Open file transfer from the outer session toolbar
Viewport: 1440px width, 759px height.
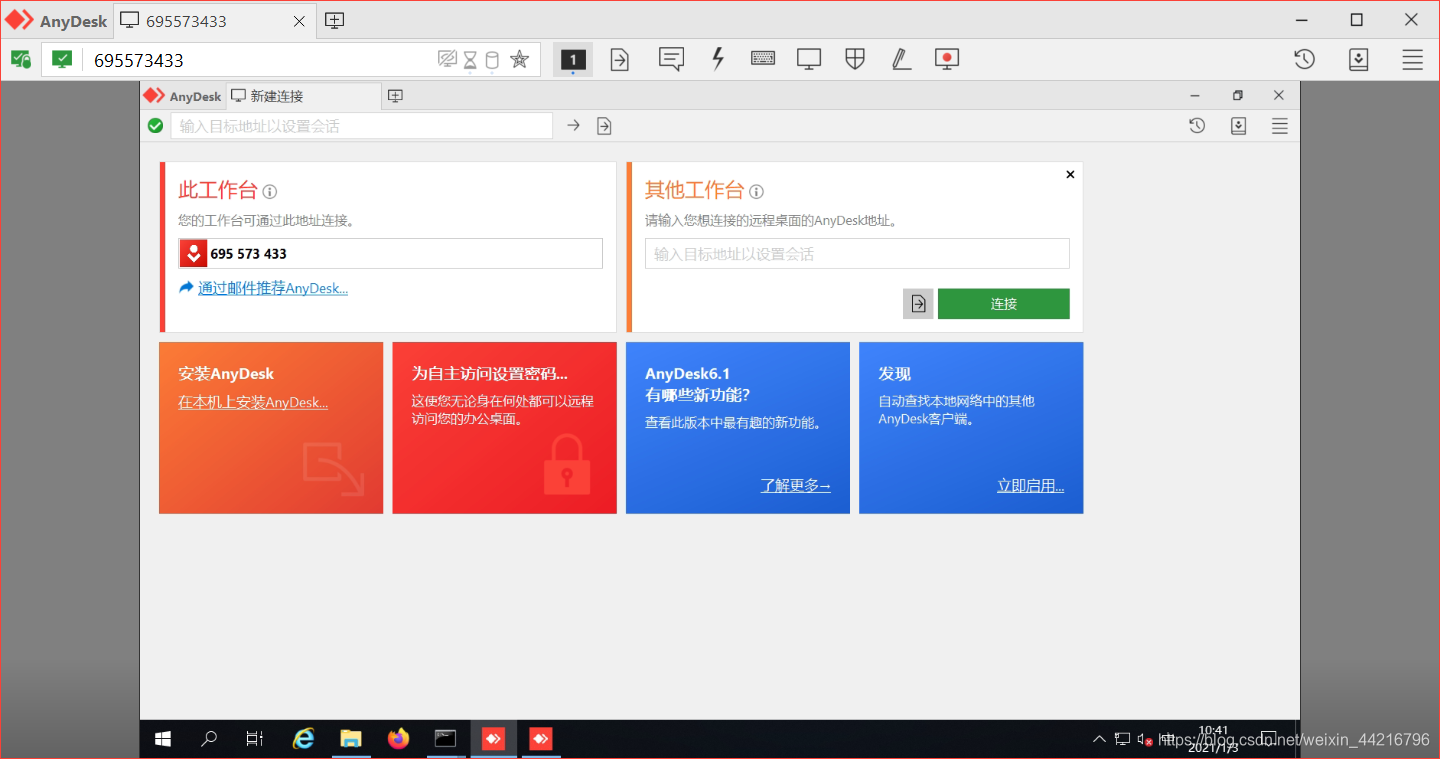point(620,60)
